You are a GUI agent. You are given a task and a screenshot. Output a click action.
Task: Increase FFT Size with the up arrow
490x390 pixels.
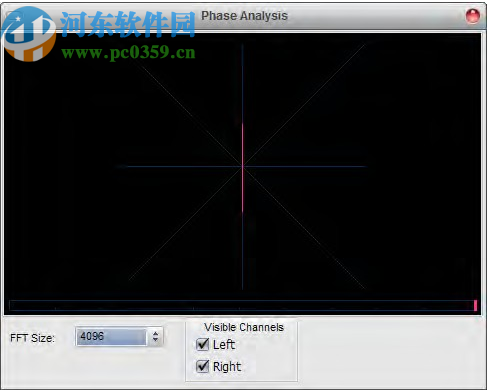[155, 333]
